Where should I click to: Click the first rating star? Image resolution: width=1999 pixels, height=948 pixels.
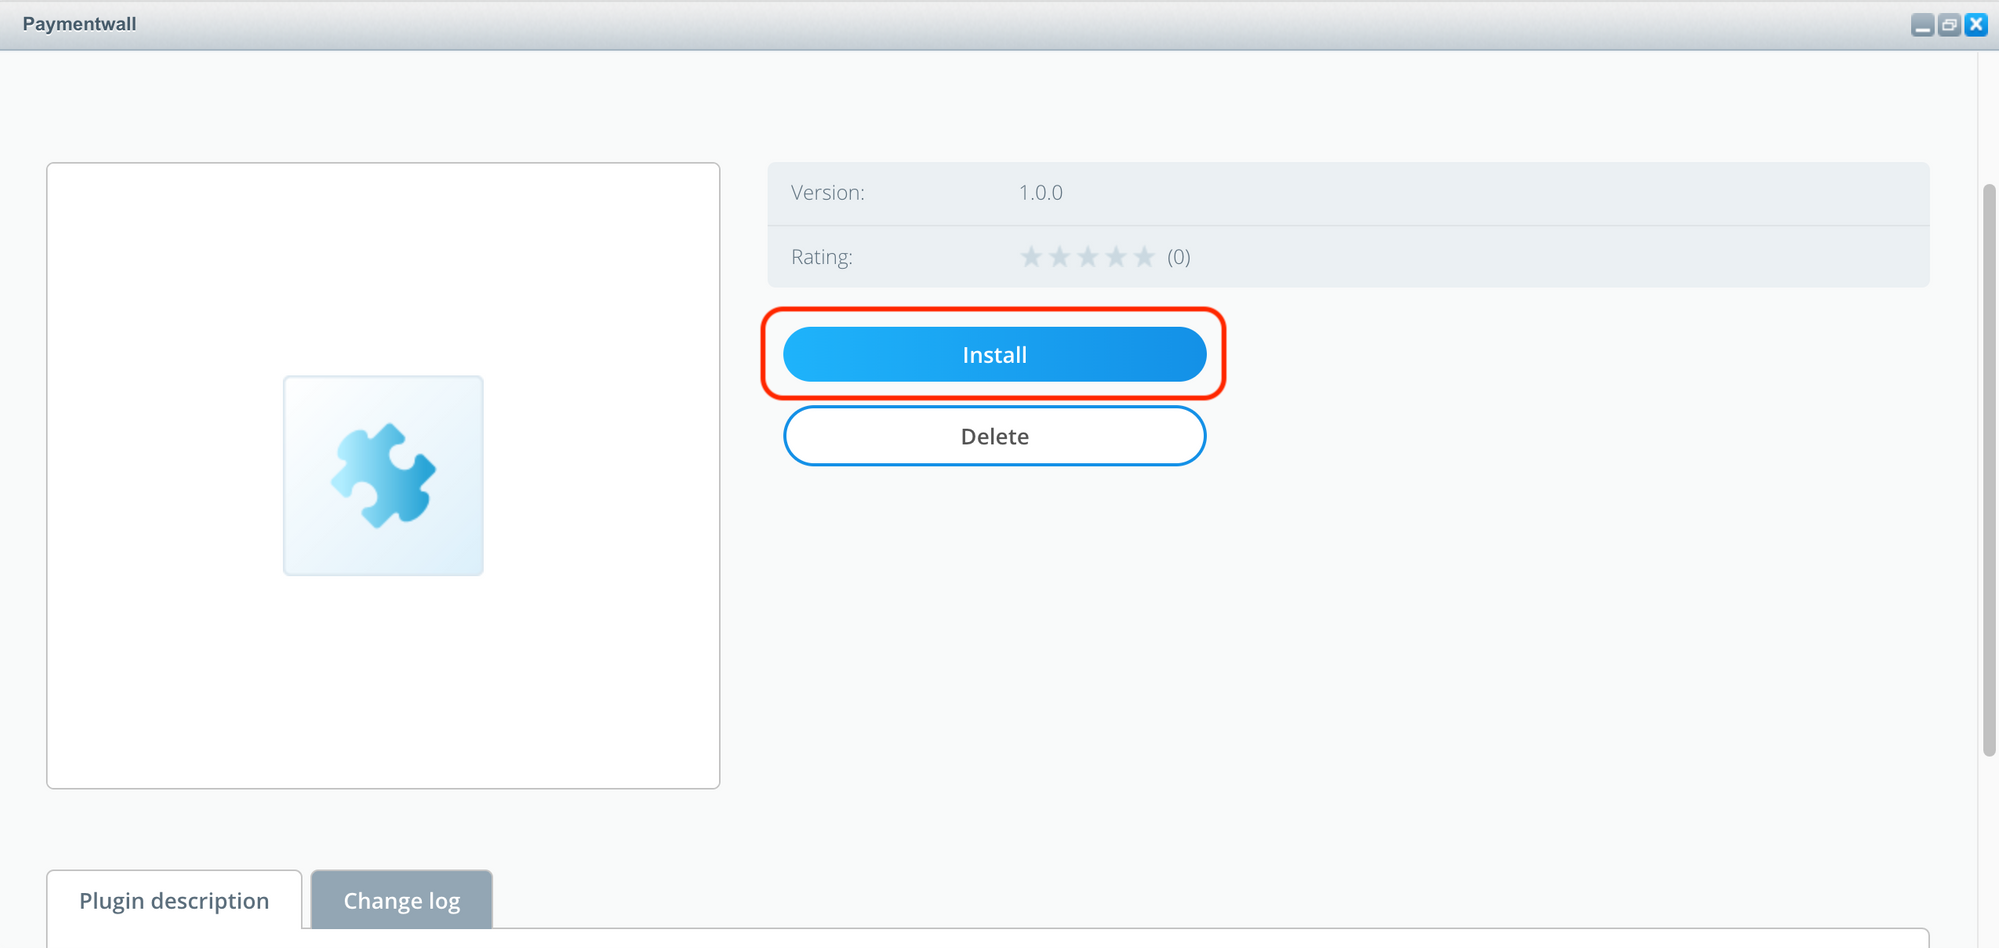1031,257
